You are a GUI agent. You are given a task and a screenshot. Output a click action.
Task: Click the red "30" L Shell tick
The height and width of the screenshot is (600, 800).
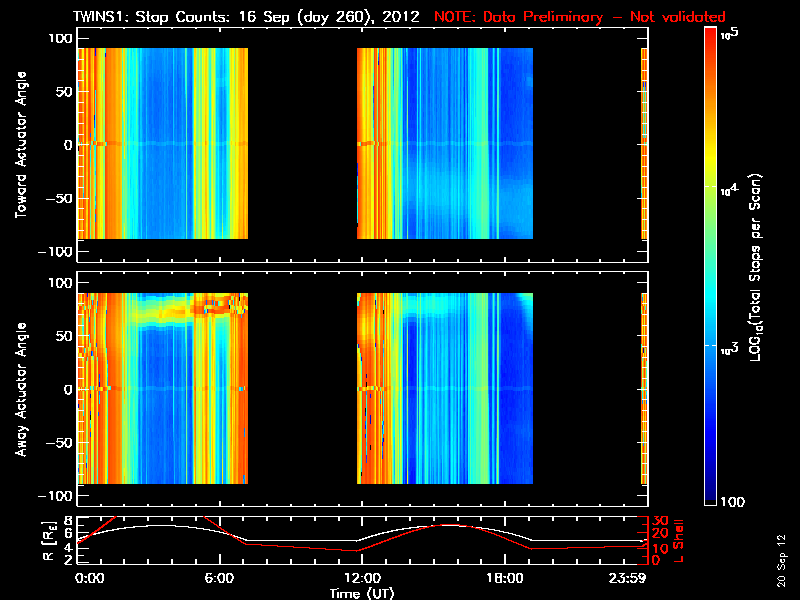point(660,521)
